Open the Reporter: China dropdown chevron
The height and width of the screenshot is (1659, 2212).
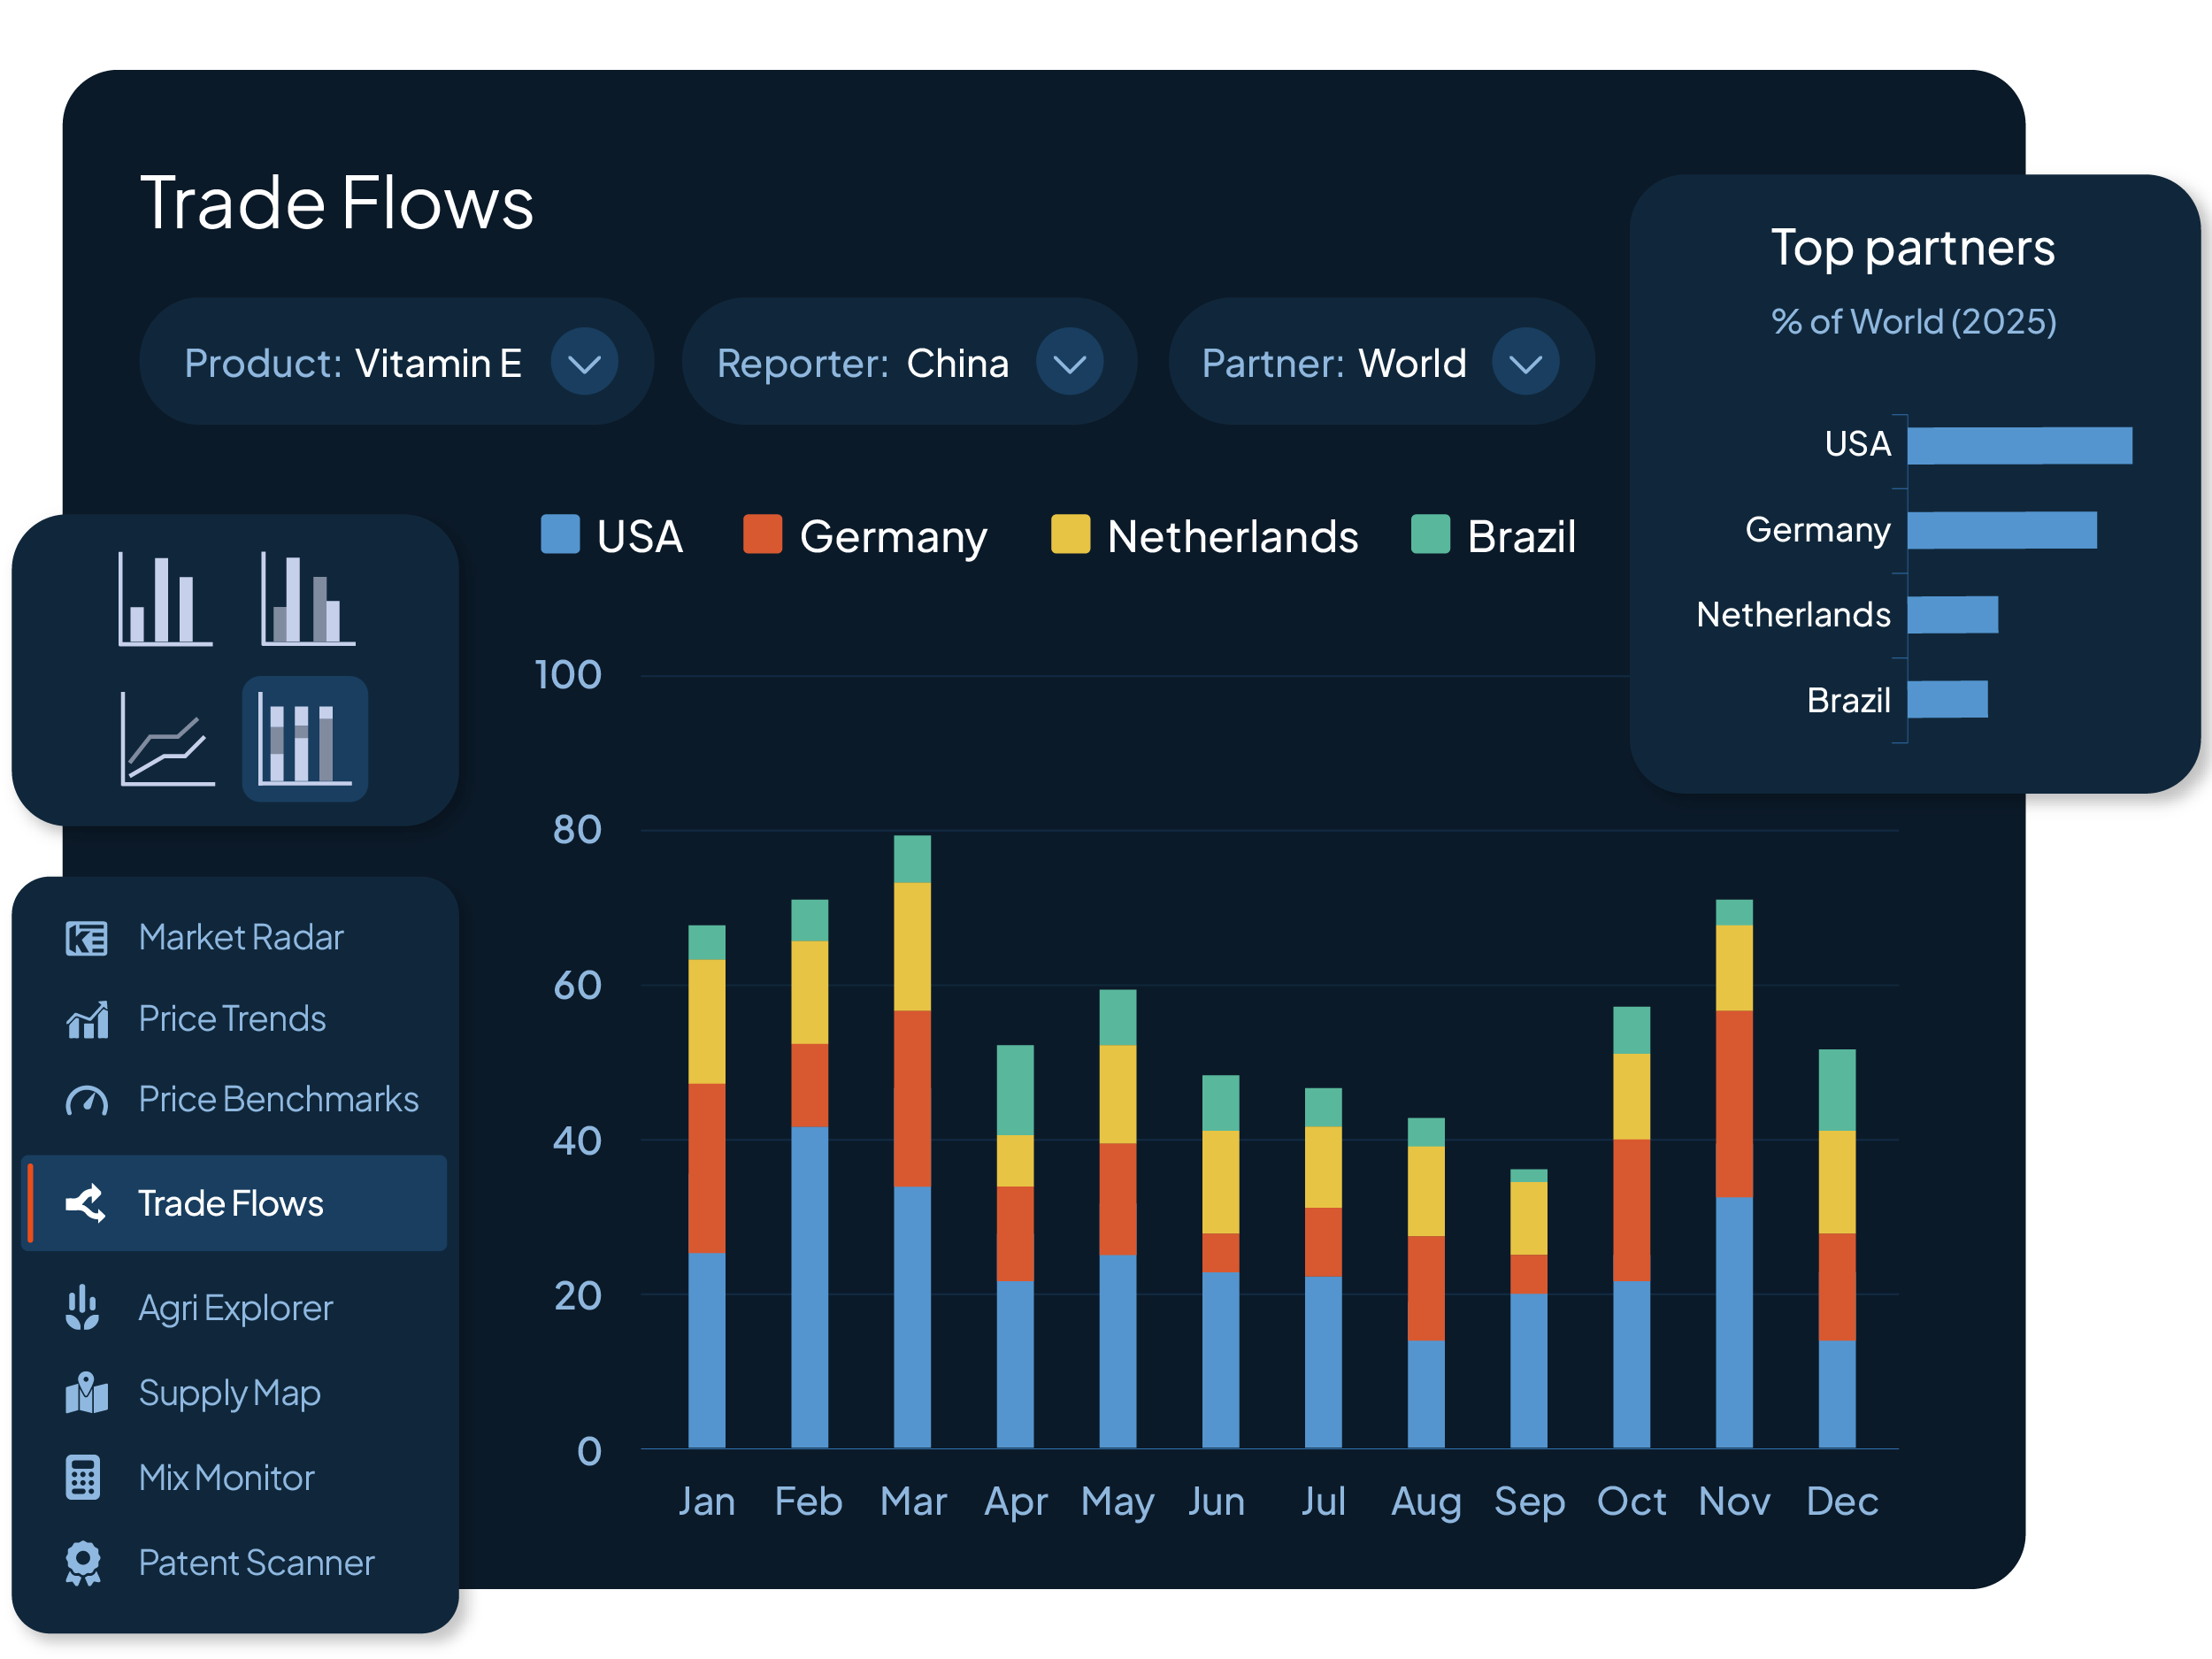coord(1069,362)
